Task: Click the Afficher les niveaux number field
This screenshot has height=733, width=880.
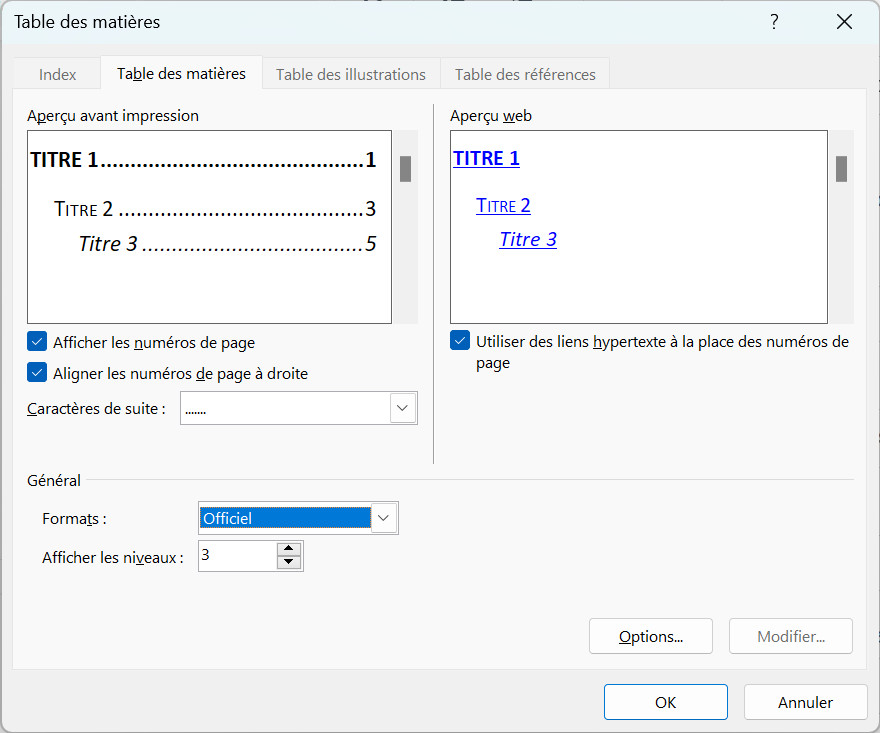Action: click(236, 556)
